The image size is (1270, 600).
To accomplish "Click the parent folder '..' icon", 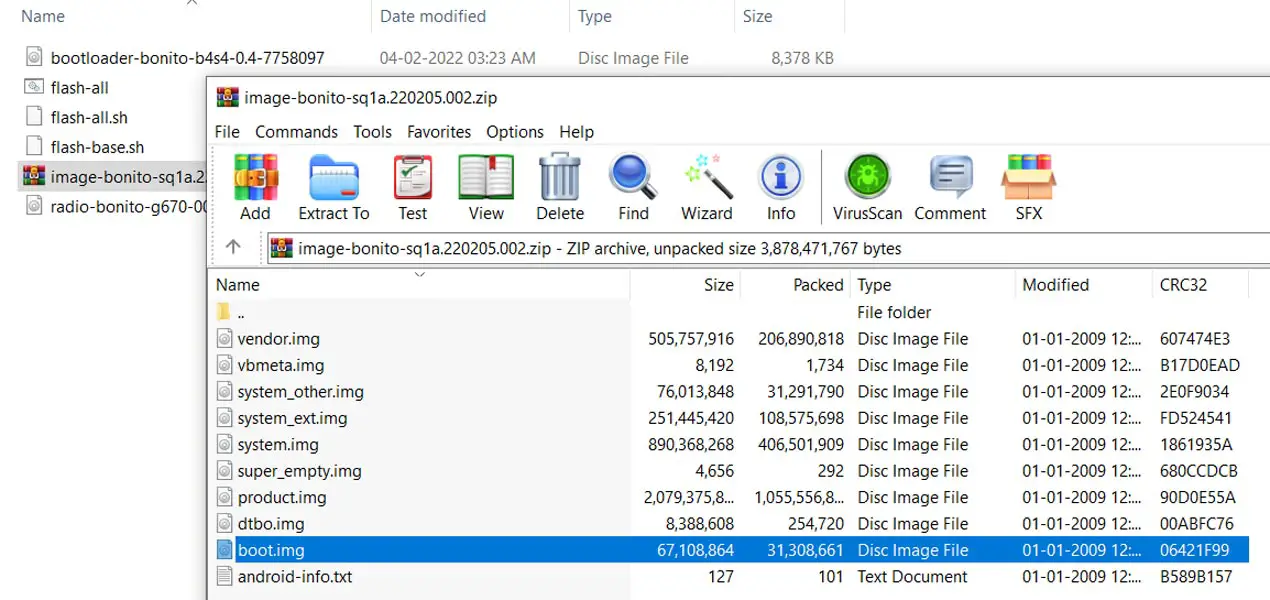I will point(224,312).
